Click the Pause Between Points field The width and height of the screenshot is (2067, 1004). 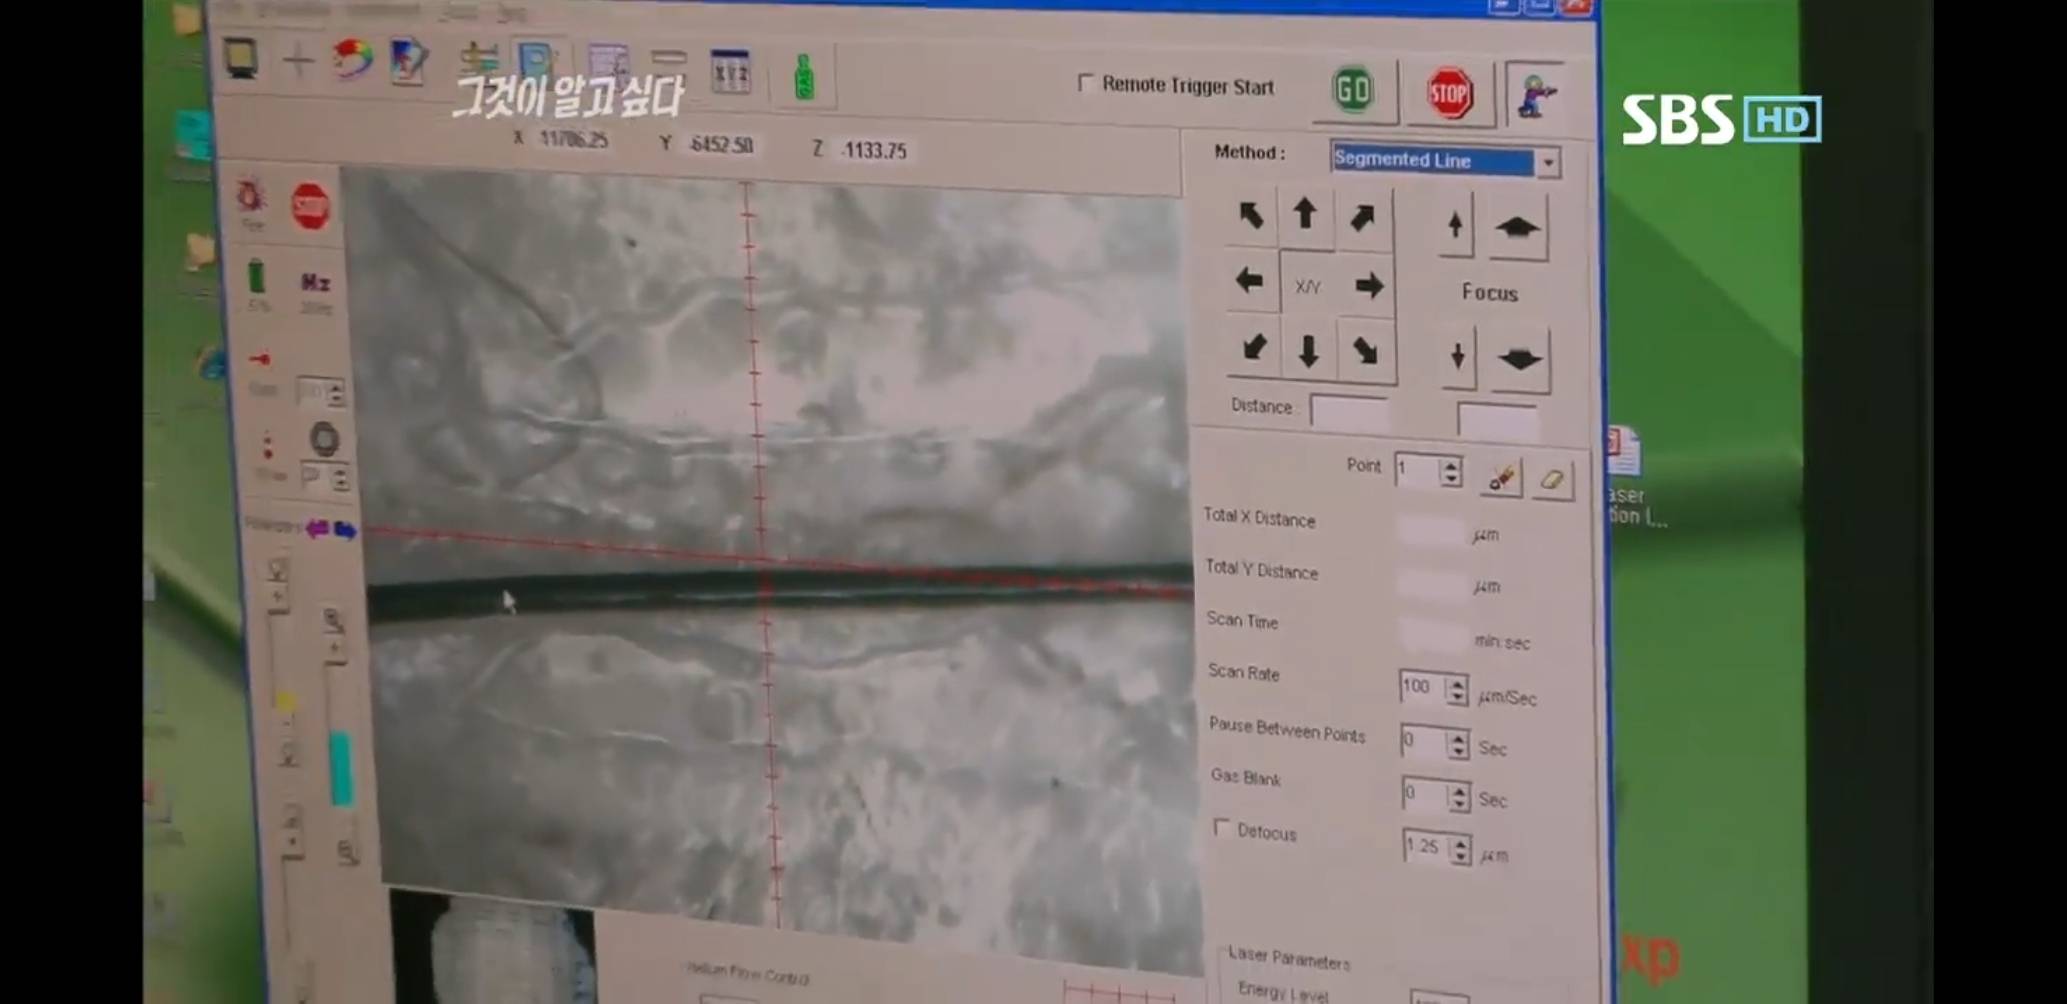[x=1423, y=741]
